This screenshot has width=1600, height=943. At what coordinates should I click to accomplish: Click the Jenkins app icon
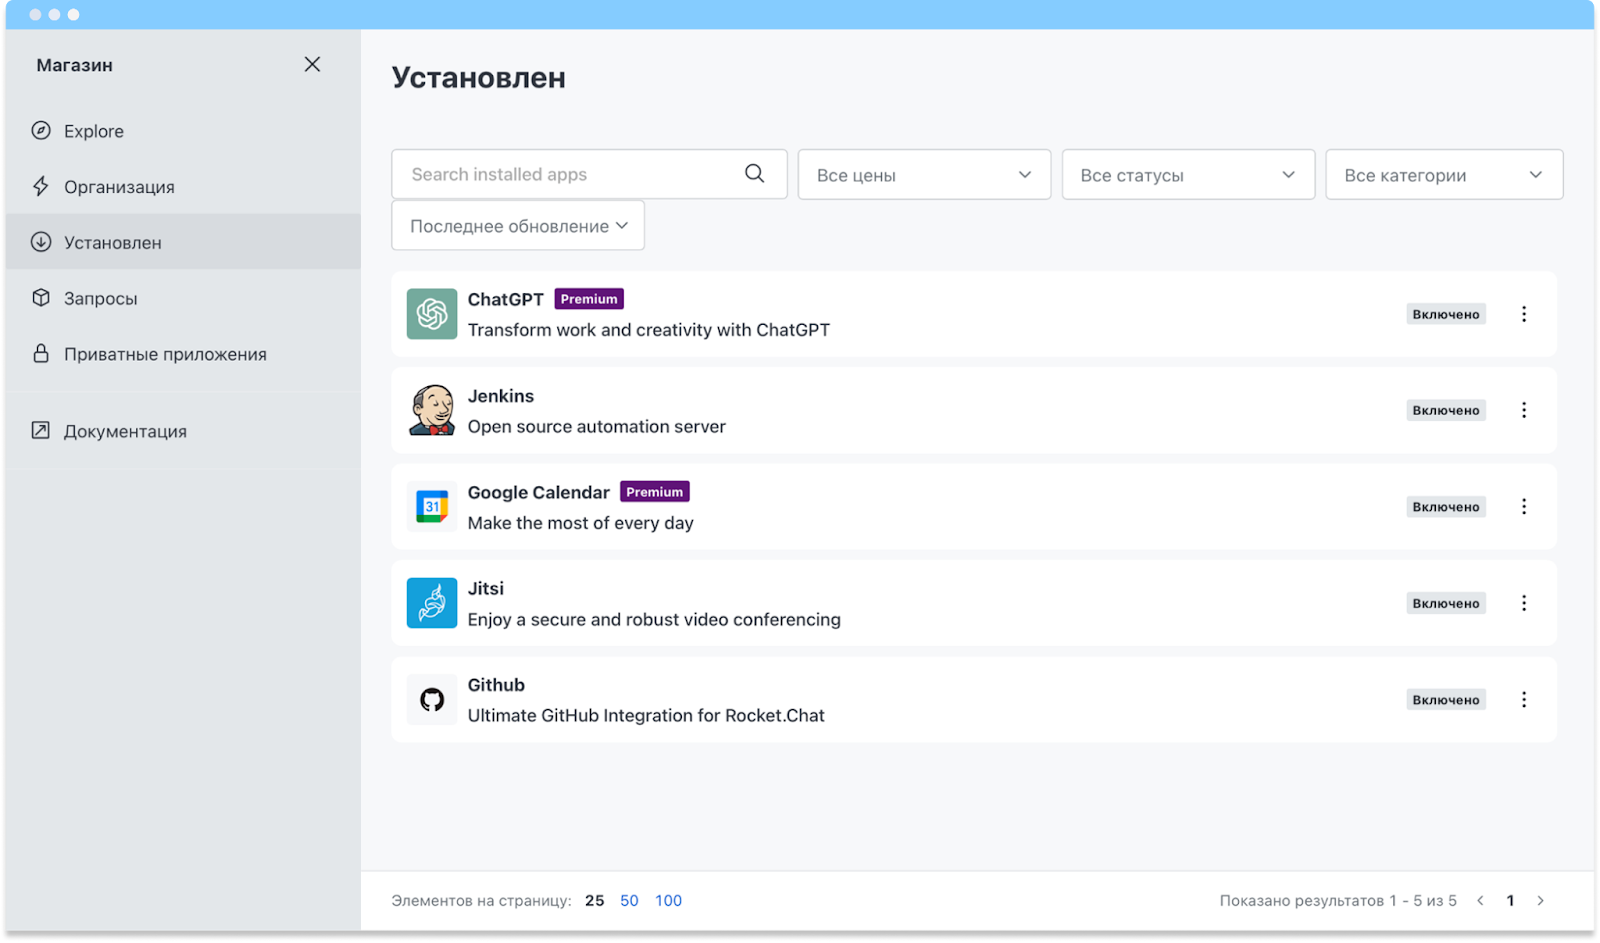(x=430, y=410)
